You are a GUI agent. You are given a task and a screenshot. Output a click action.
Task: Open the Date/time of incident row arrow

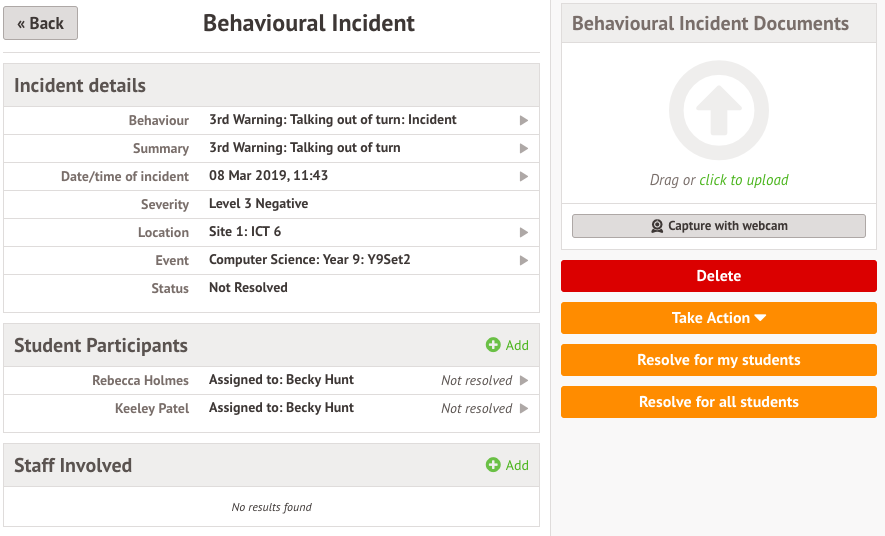(523, 176)
